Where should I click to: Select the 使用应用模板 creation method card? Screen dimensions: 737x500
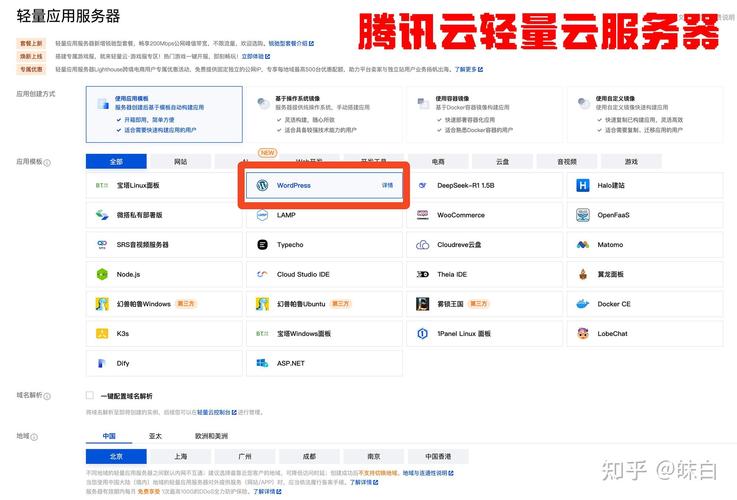coord(164,114)
